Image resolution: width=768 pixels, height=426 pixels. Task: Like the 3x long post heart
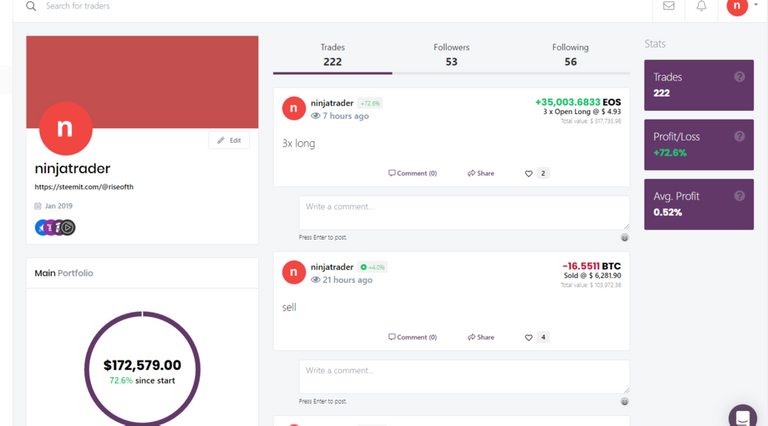528,174
